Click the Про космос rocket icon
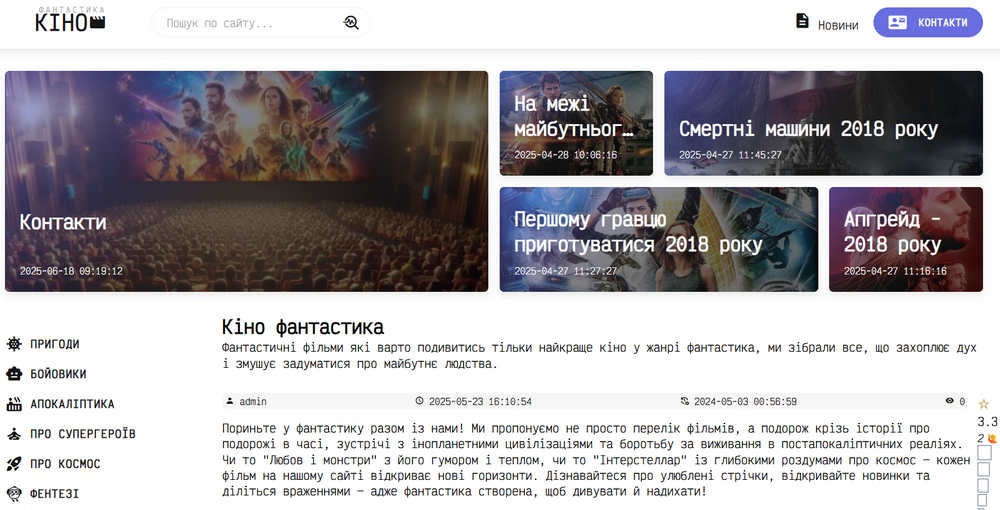Image resolution: width=1000 pixels, height=510 pixels. [14, 463]
